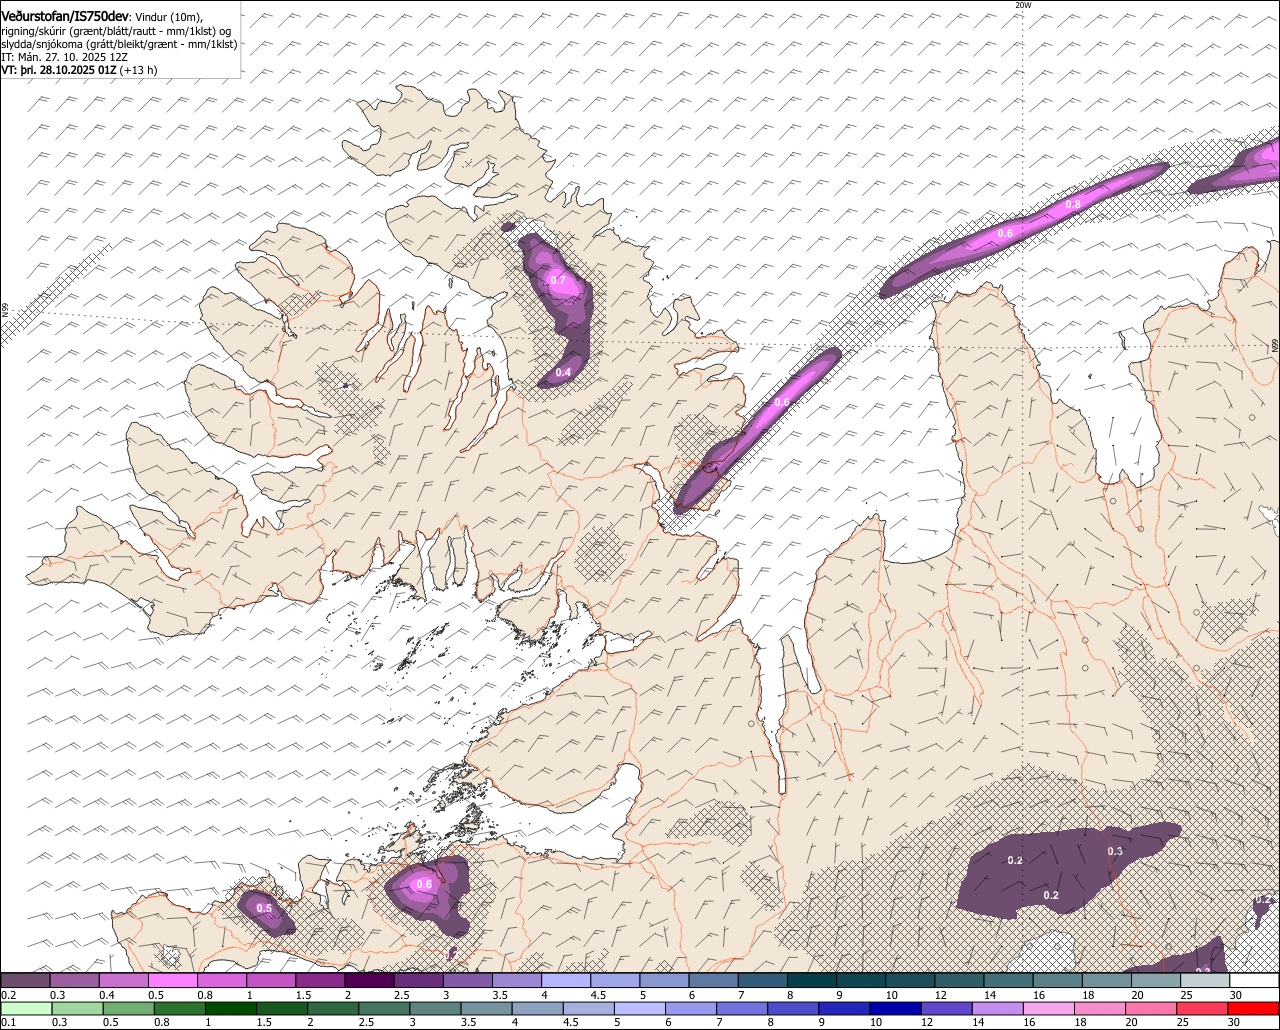Click the '0.1' label under the bottom legend row
Image resolution: width=1280 pixels, height=1030 pixels.
pos(8,1023)
